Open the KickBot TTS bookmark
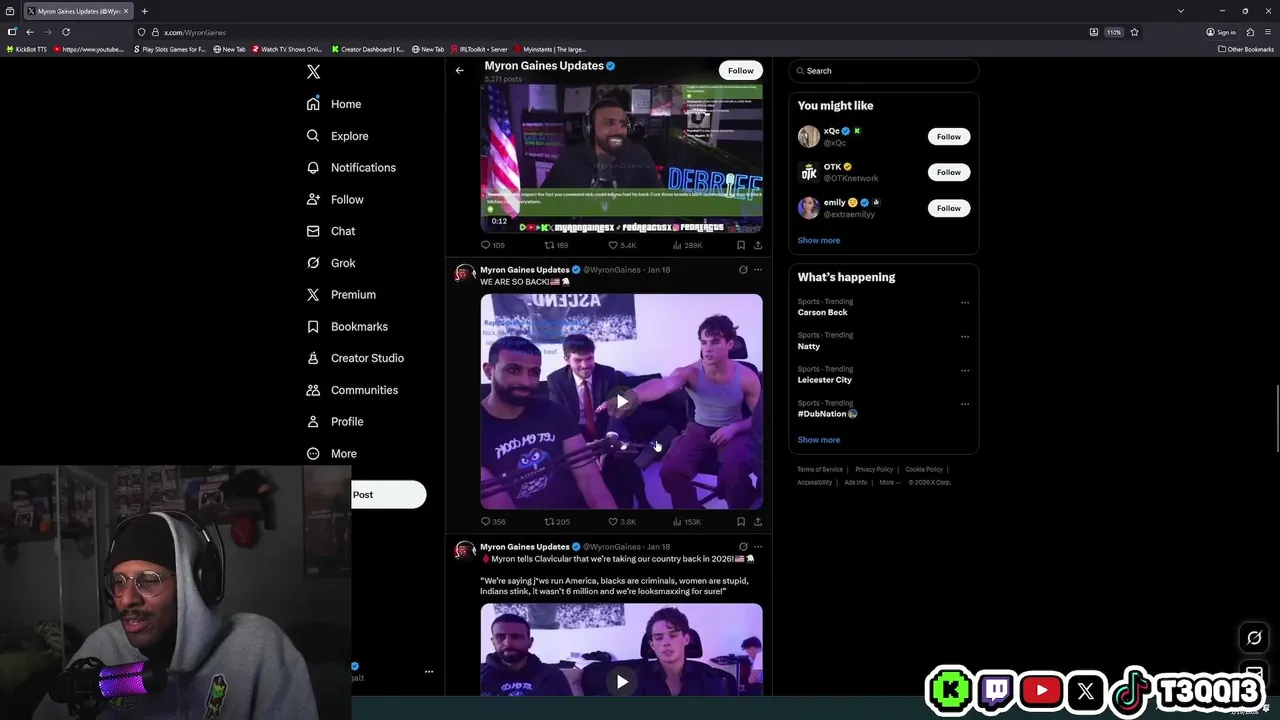The height and width of the screenshot is (720, 1280). click(27, 49)
